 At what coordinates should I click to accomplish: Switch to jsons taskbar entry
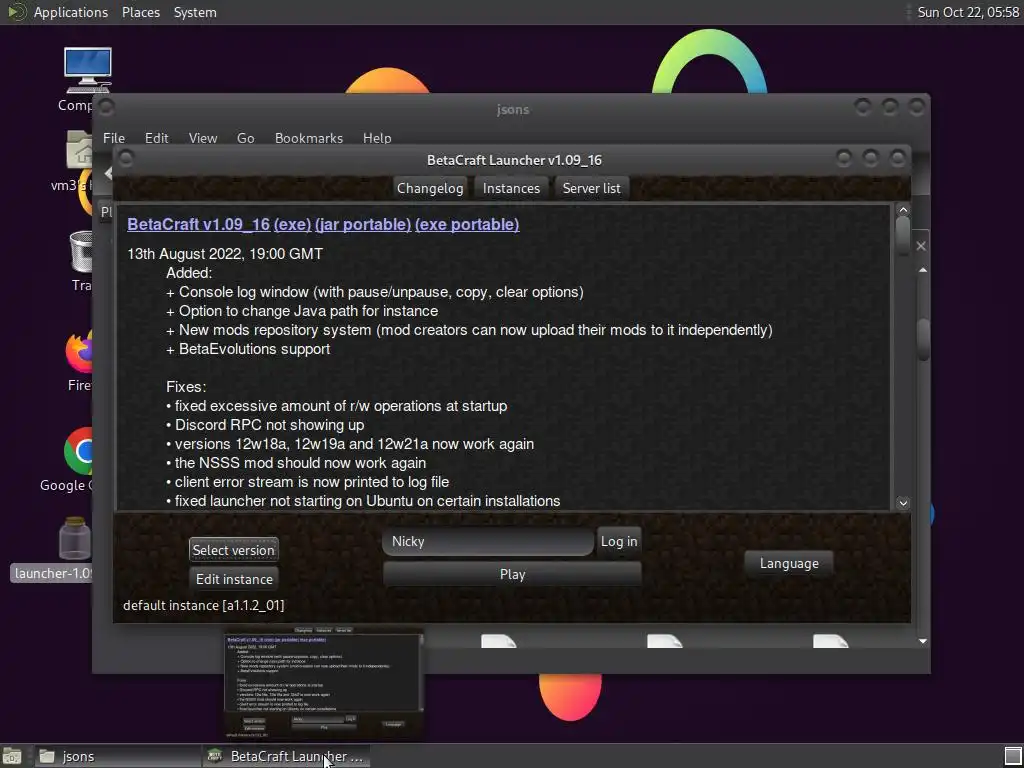pyautogui.click(x=116, y=756)
